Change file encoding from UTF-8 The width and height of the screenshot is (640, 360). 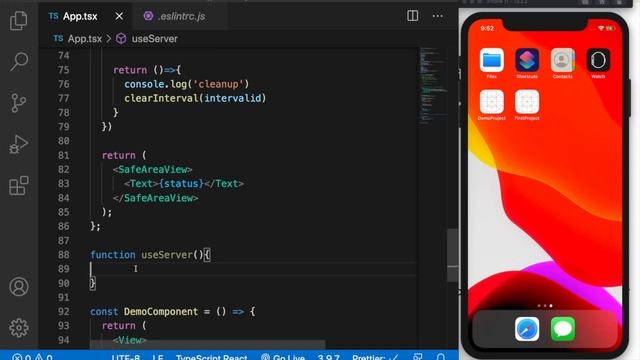coord(126,357)
